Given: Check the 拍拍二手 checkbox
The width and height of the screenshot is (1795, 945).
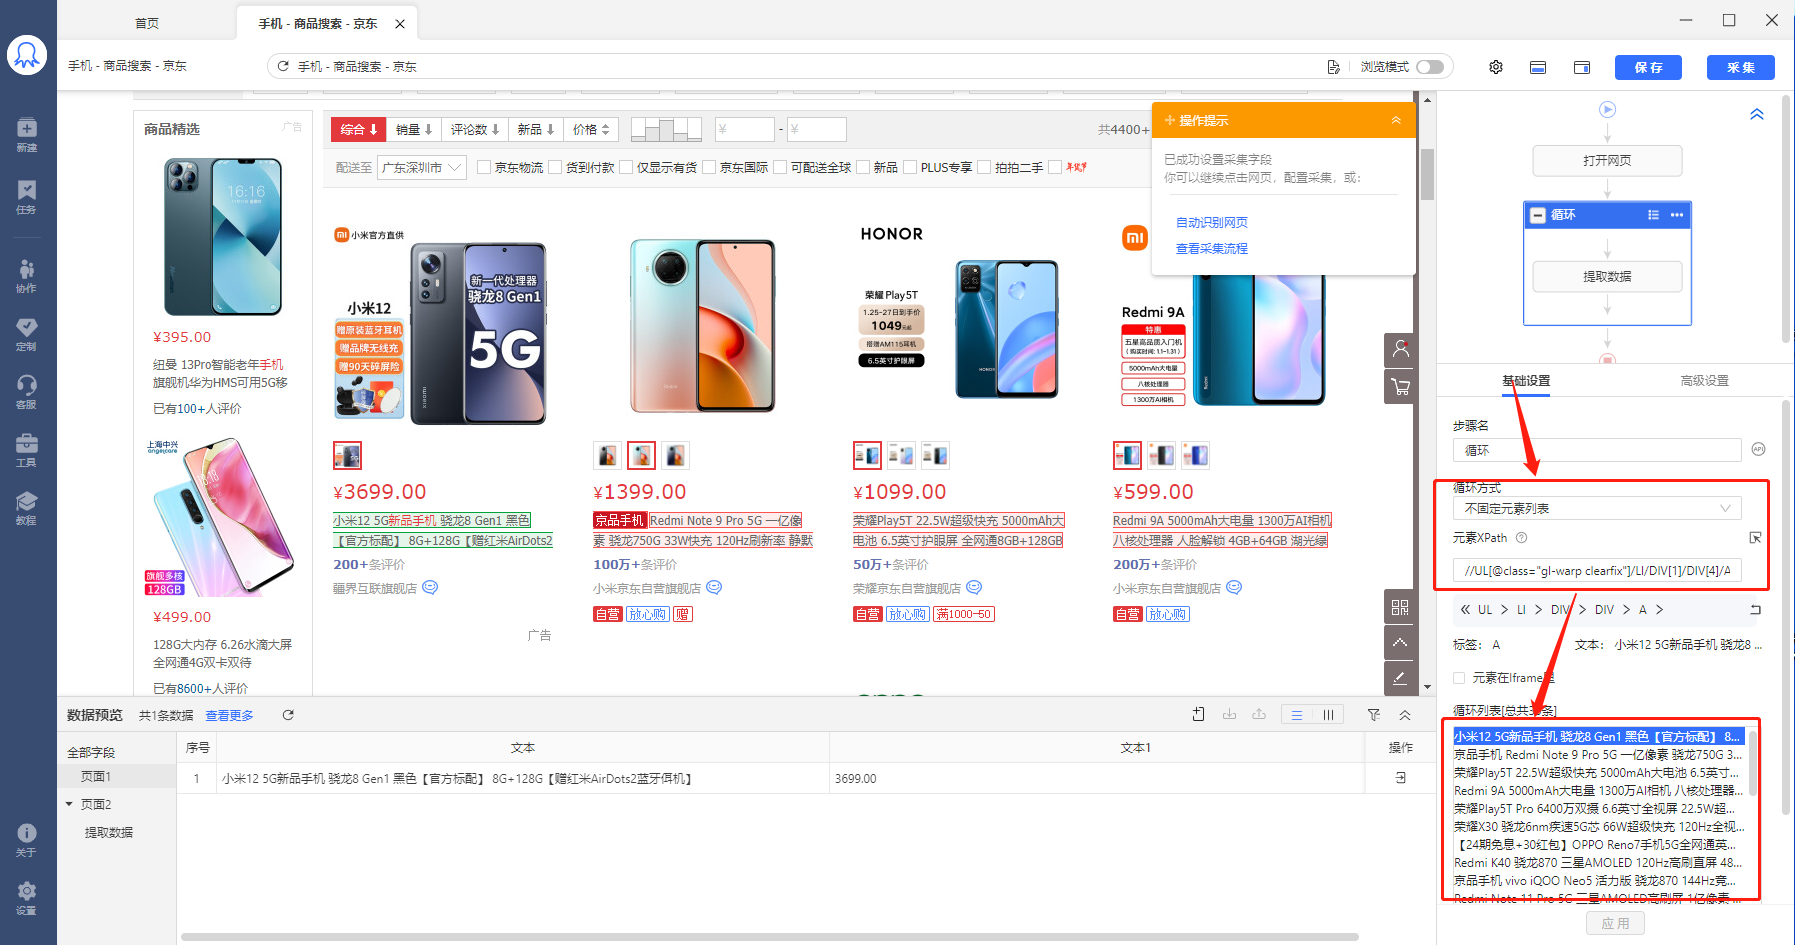Looking at the screenshot, I should [x=985, y=167].
